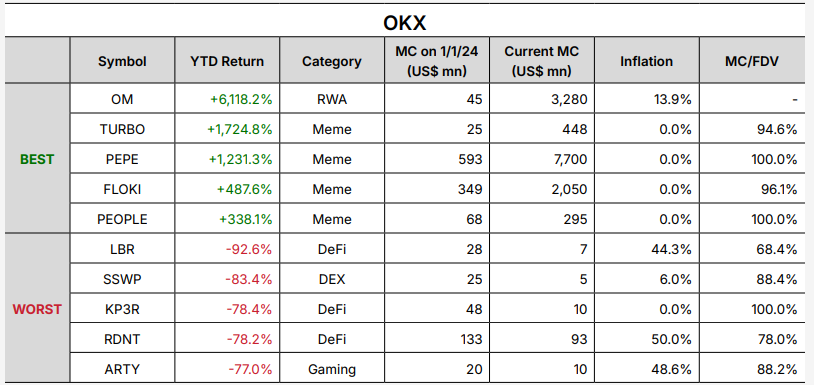Select the OM symbol cell
The image size is (814, 385).
(123, 99)
